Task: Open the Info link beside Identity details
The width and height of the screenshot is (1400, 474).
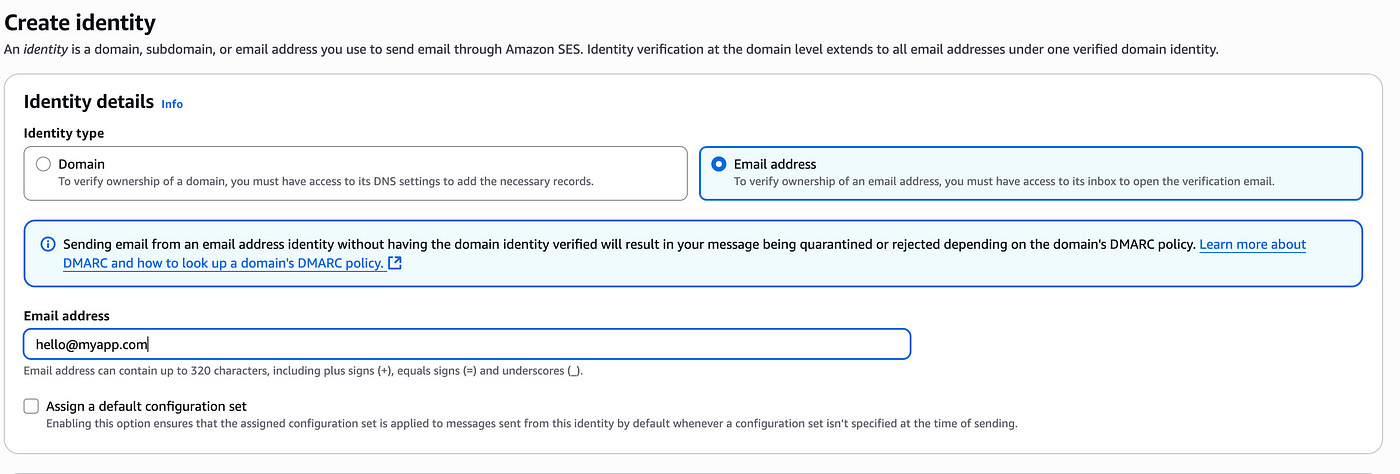Action: click(172, 104)
